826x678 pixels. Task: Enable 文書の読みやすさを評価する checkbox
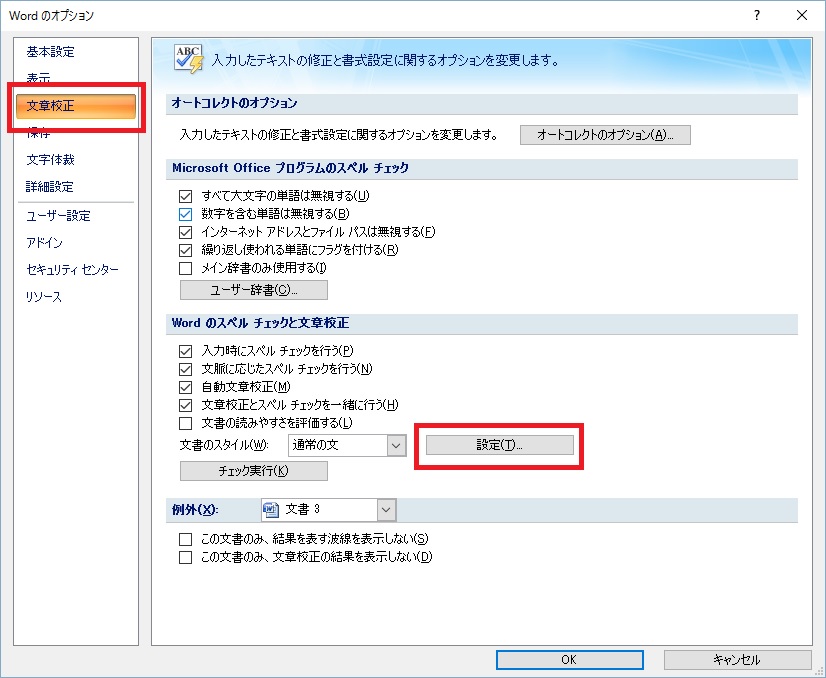coord(185,424)
